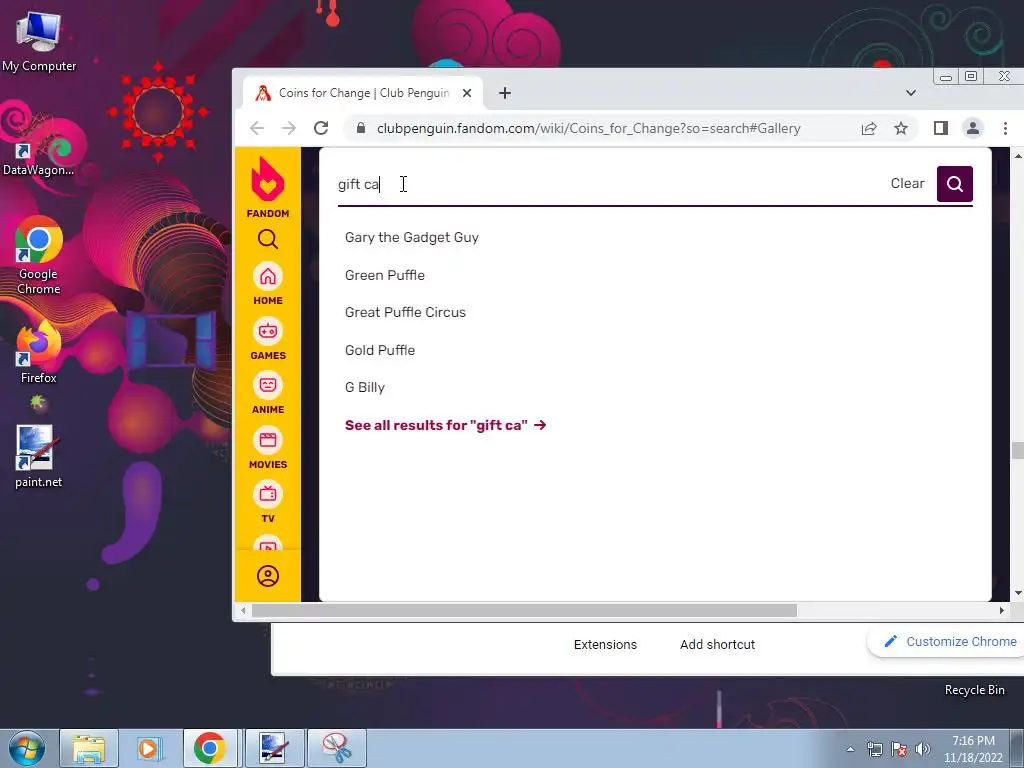The image size is (1024, 768).
Task: Open G Billy suggestion
Action: pos(364,387)
